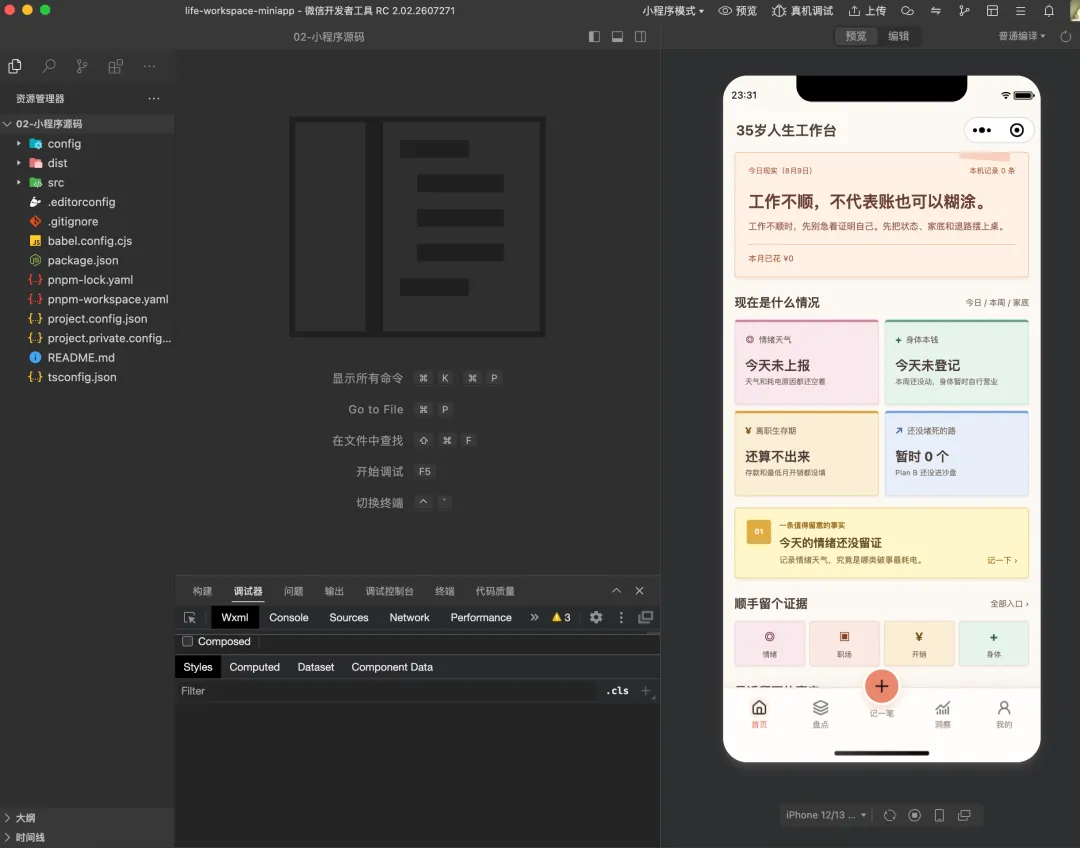
Task: Tap the 全部入口 link
Action: pyautogui.click(x=1009, y=604)
